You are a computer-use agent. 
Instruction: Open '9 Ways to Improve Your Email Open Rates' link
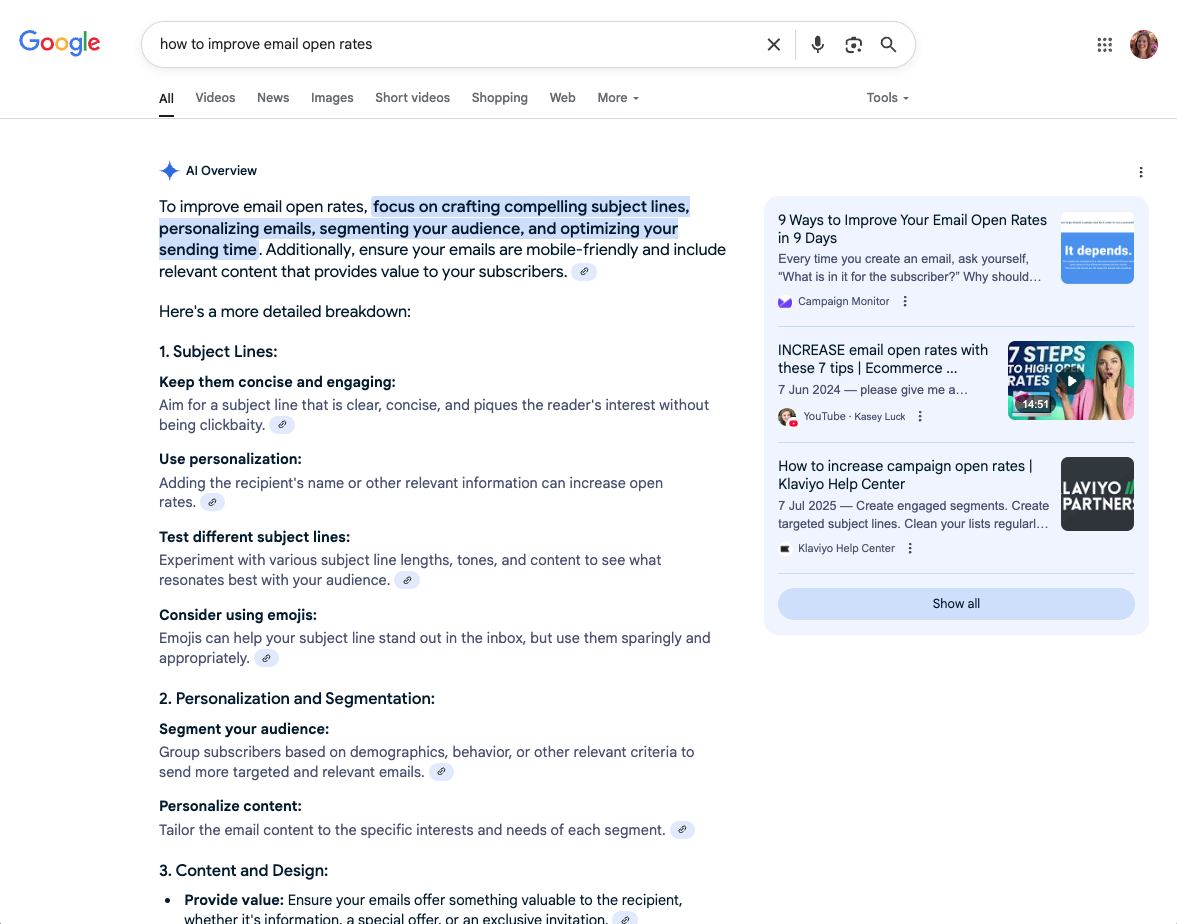(x=912, y=229)
